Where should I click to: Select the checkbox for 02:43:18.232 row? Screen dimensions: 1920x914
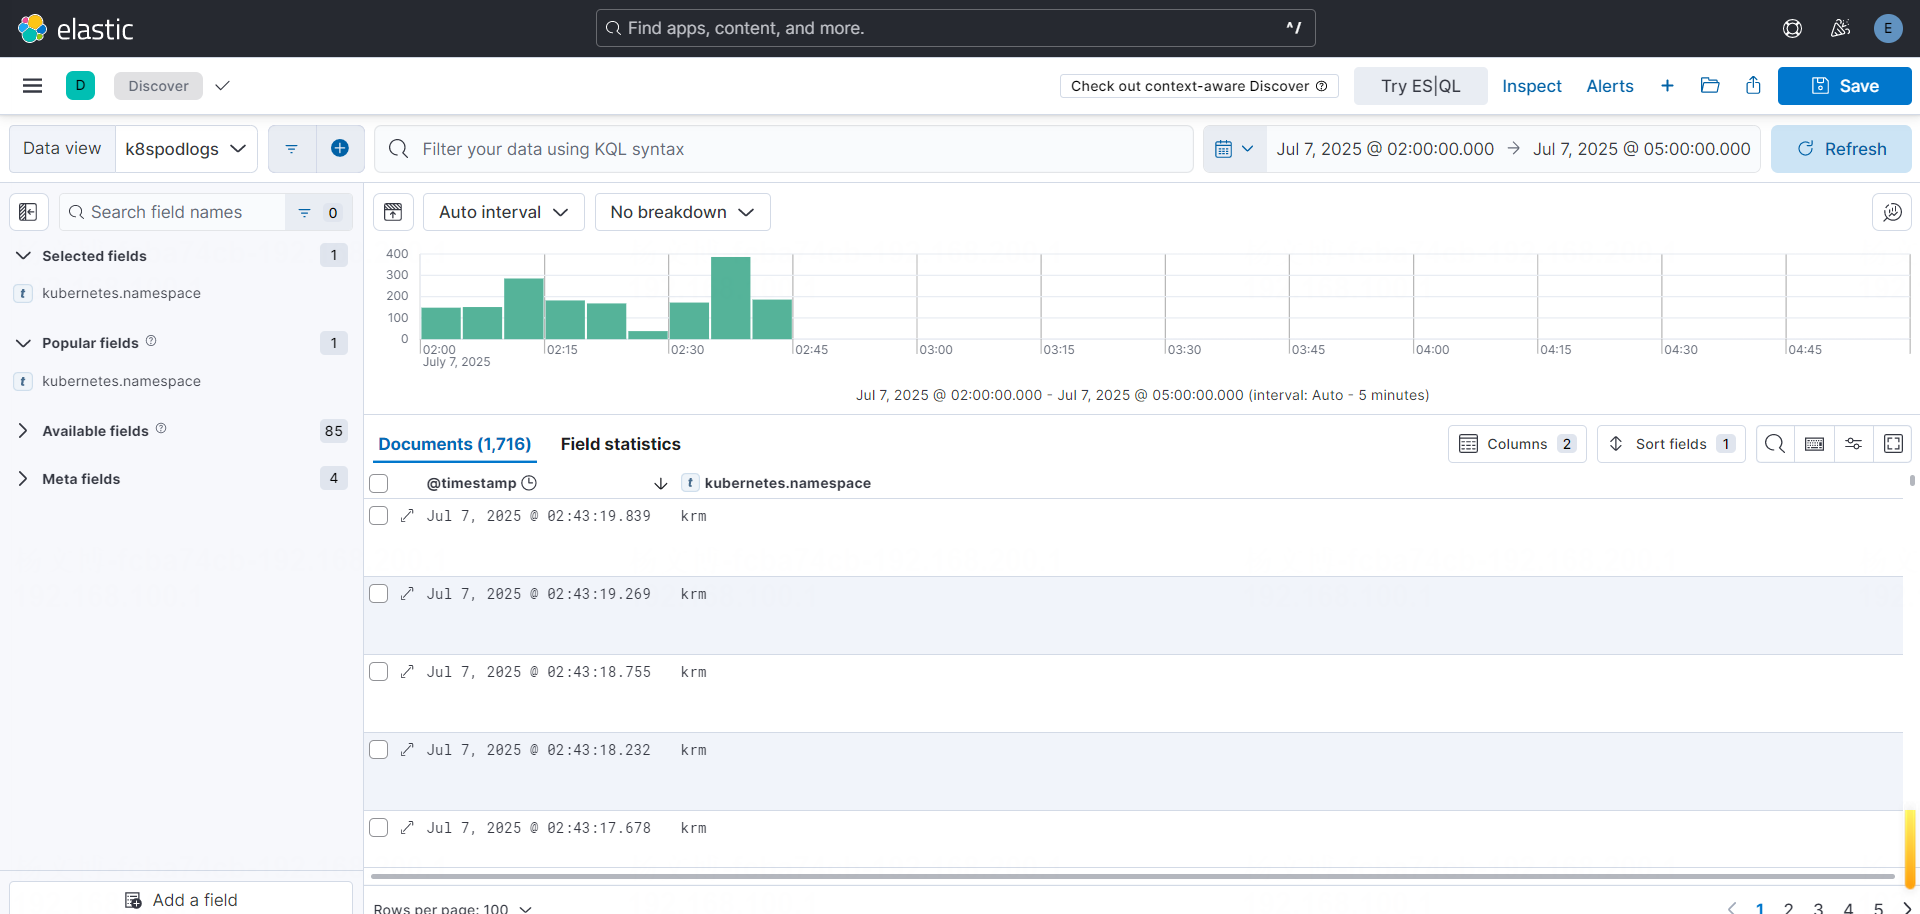click(x=379, y=750)
